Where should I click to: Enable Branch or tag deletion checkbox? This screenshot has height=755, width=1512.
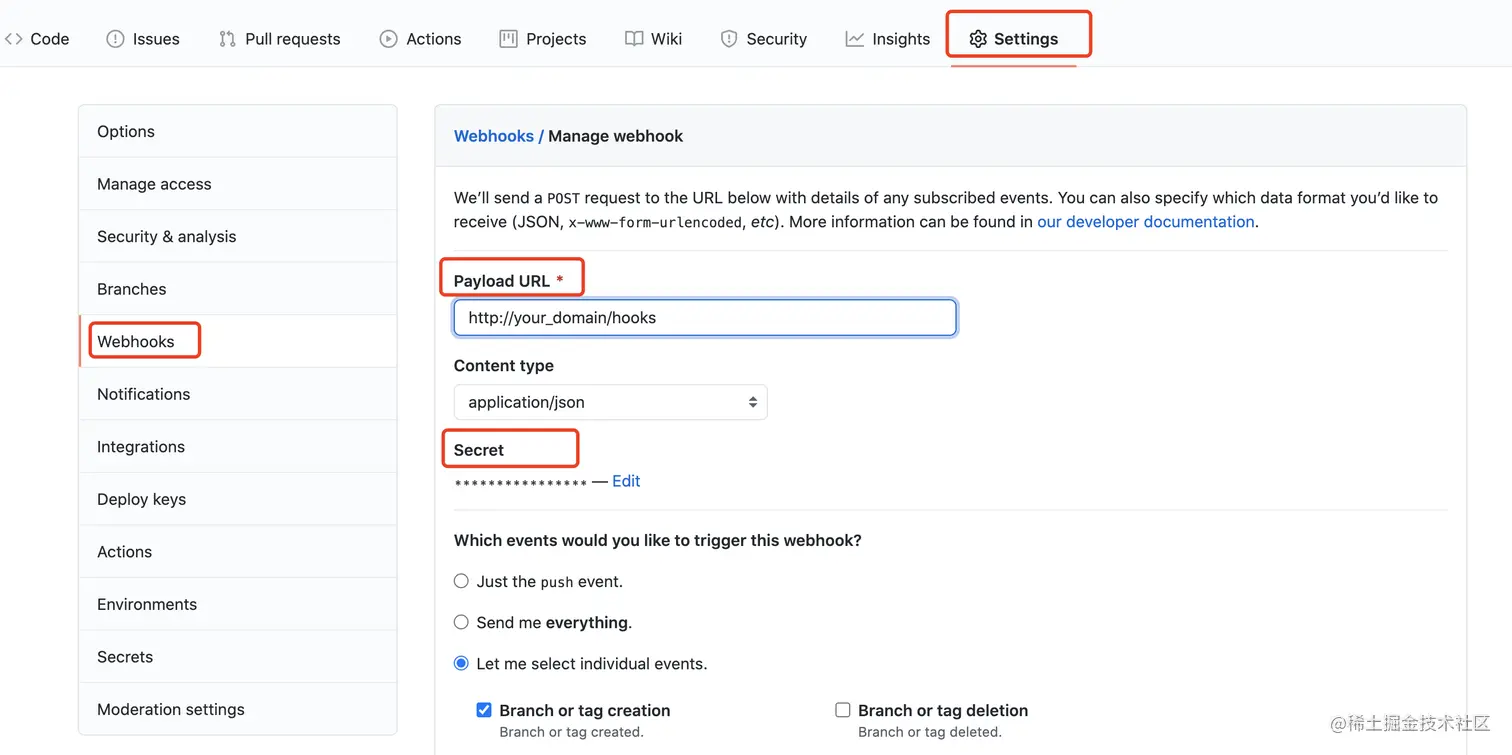click(x=843, y=710)
